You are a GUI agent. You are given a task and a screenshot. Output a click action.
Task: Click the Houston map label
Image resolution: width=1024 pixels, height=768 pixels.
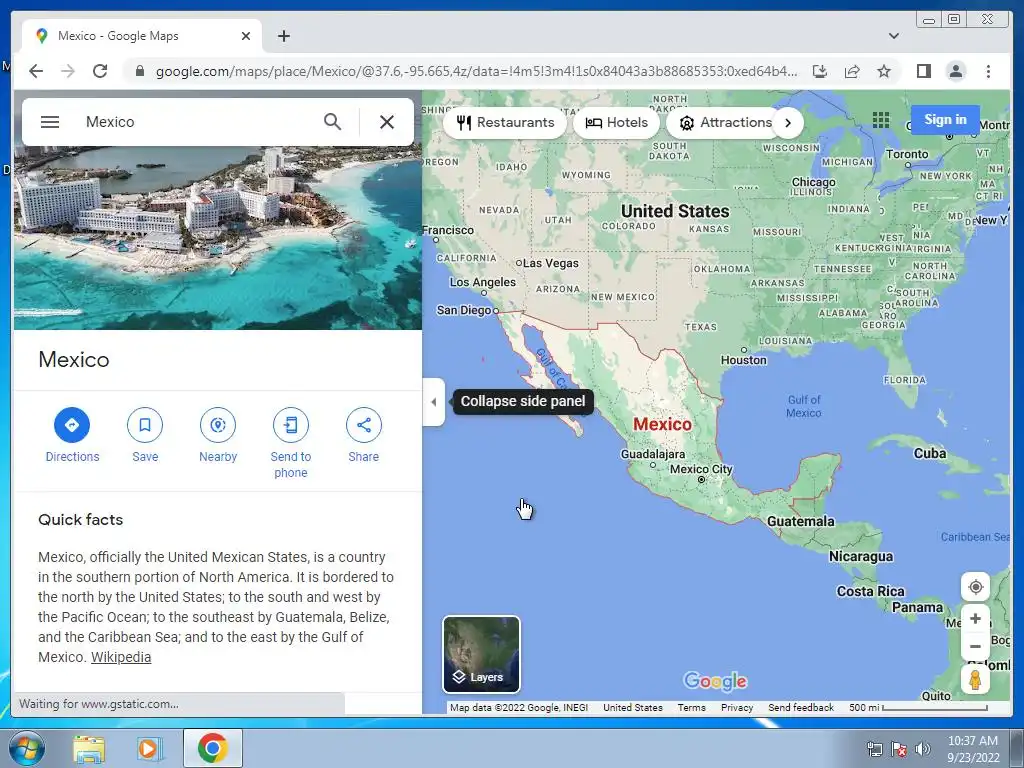click(743, 360)
